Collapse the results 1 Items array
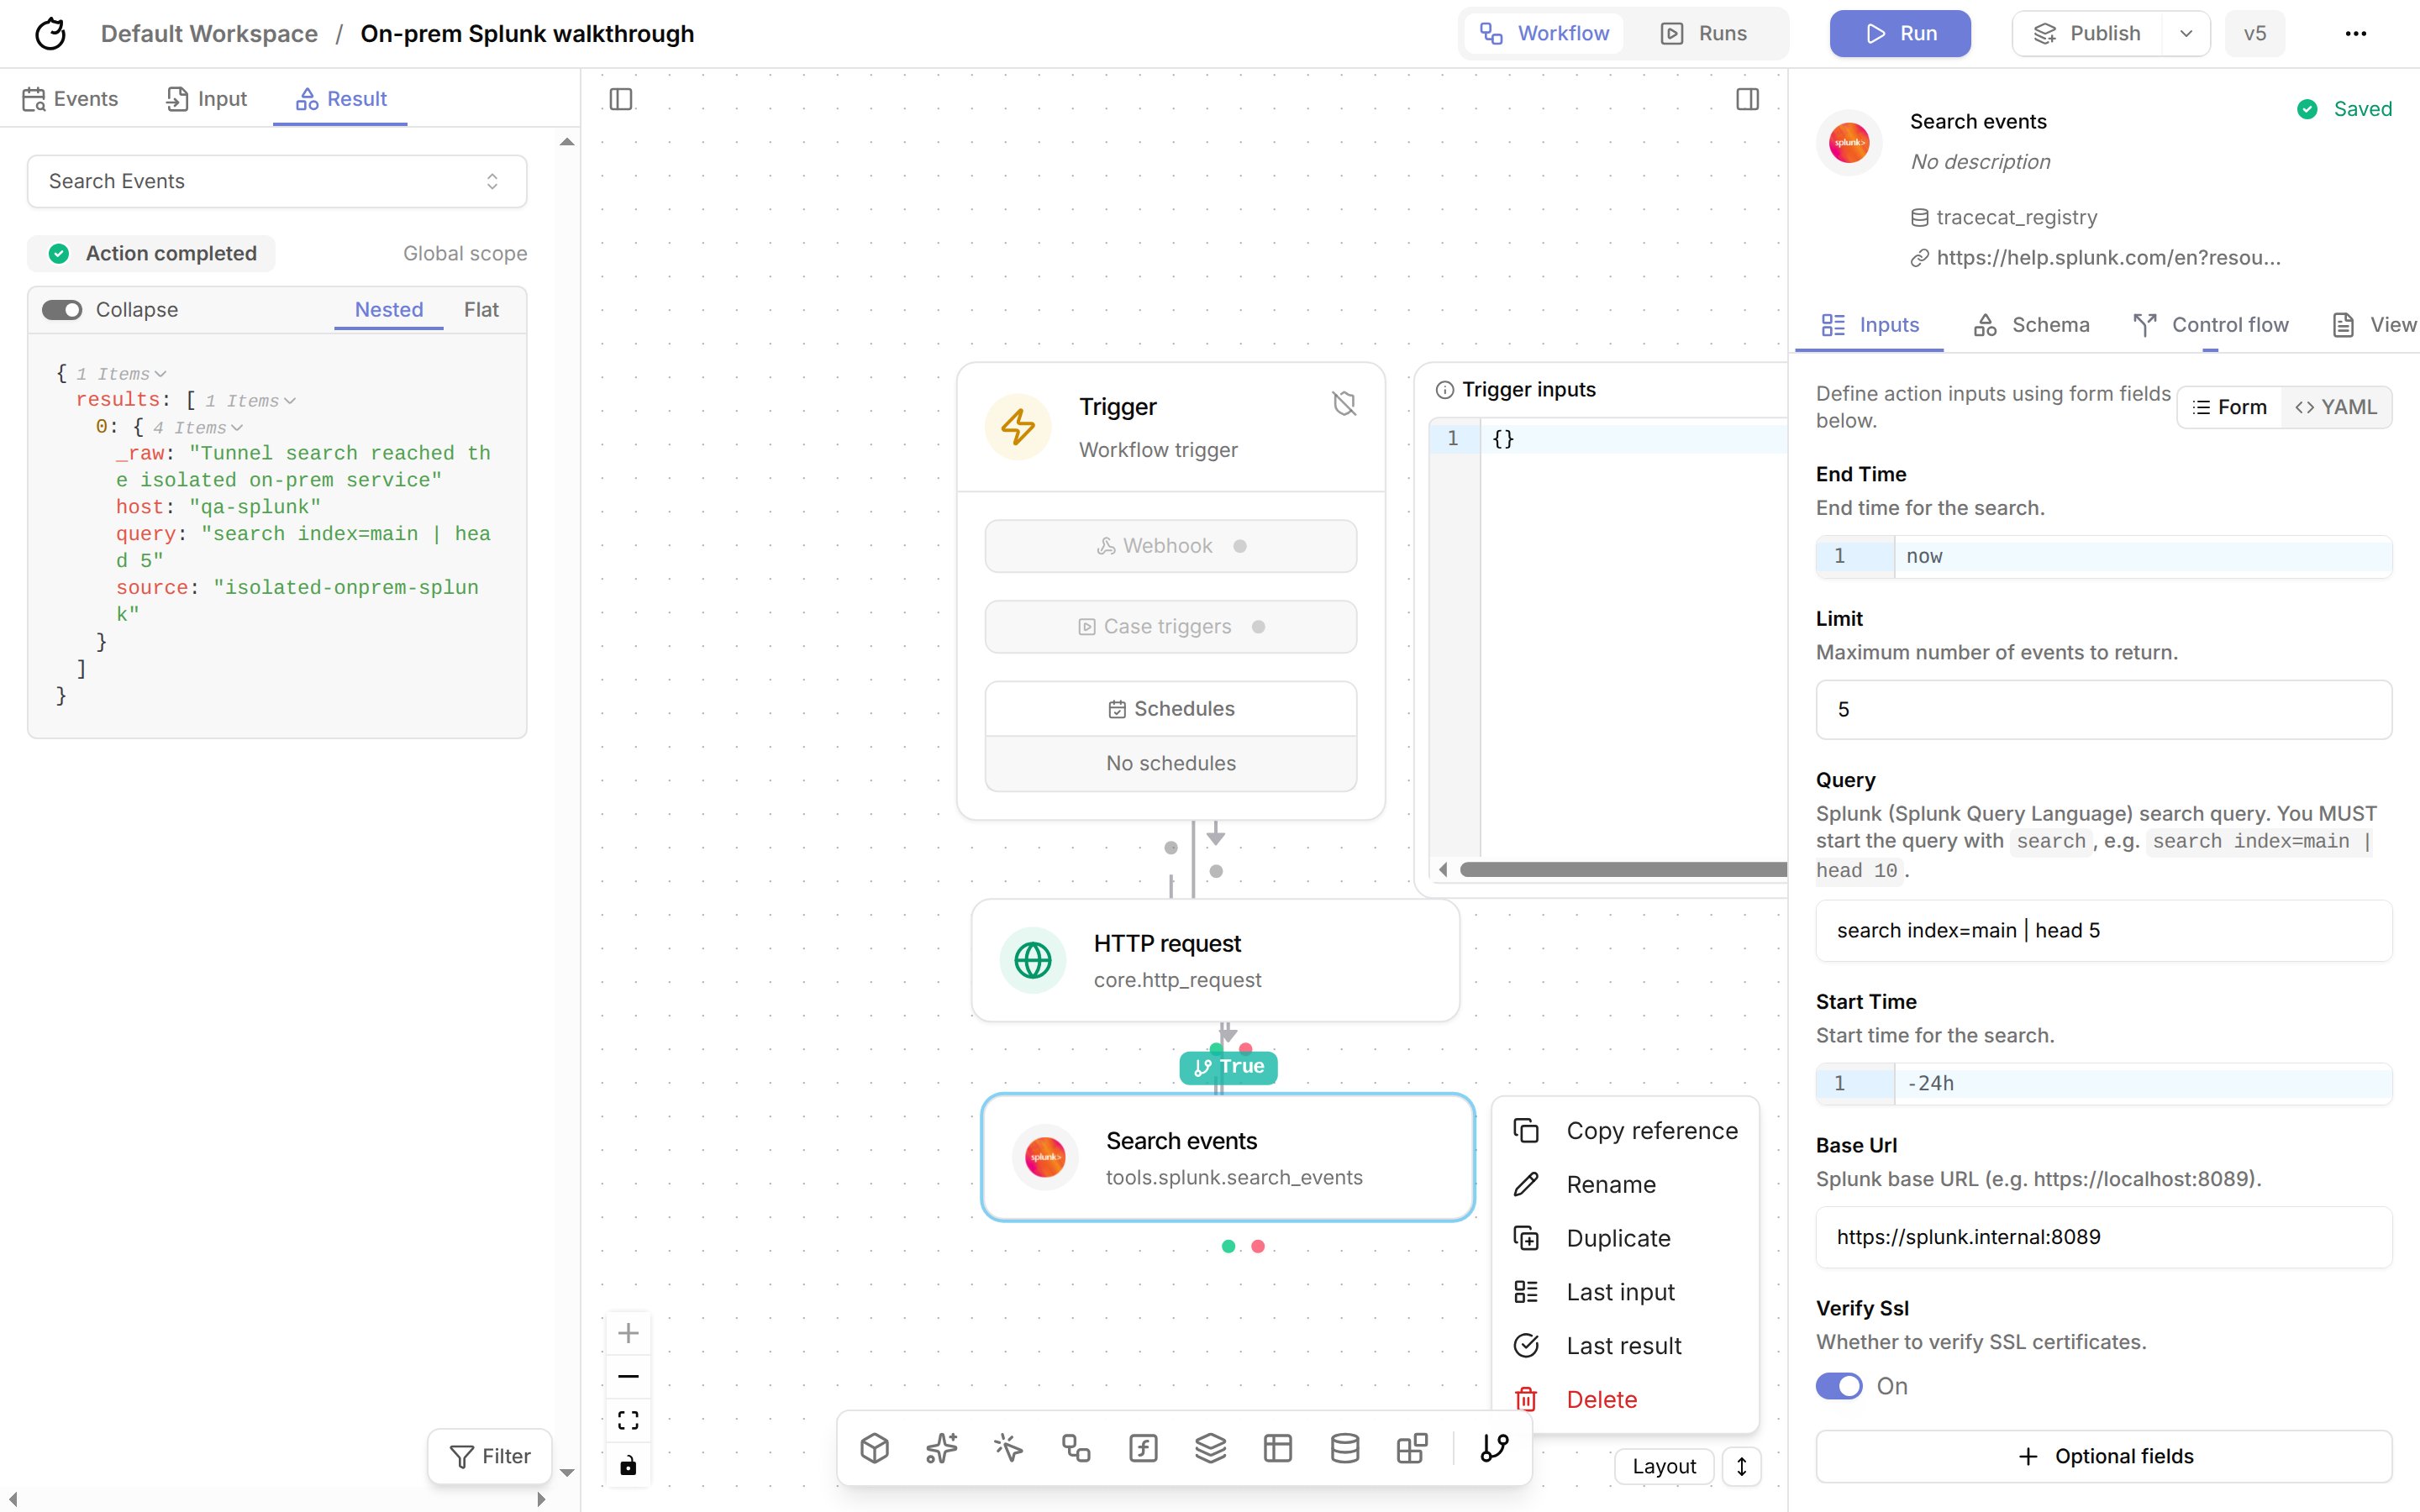The width and height of the screenshot is (2420, 1512). point(251,401)
